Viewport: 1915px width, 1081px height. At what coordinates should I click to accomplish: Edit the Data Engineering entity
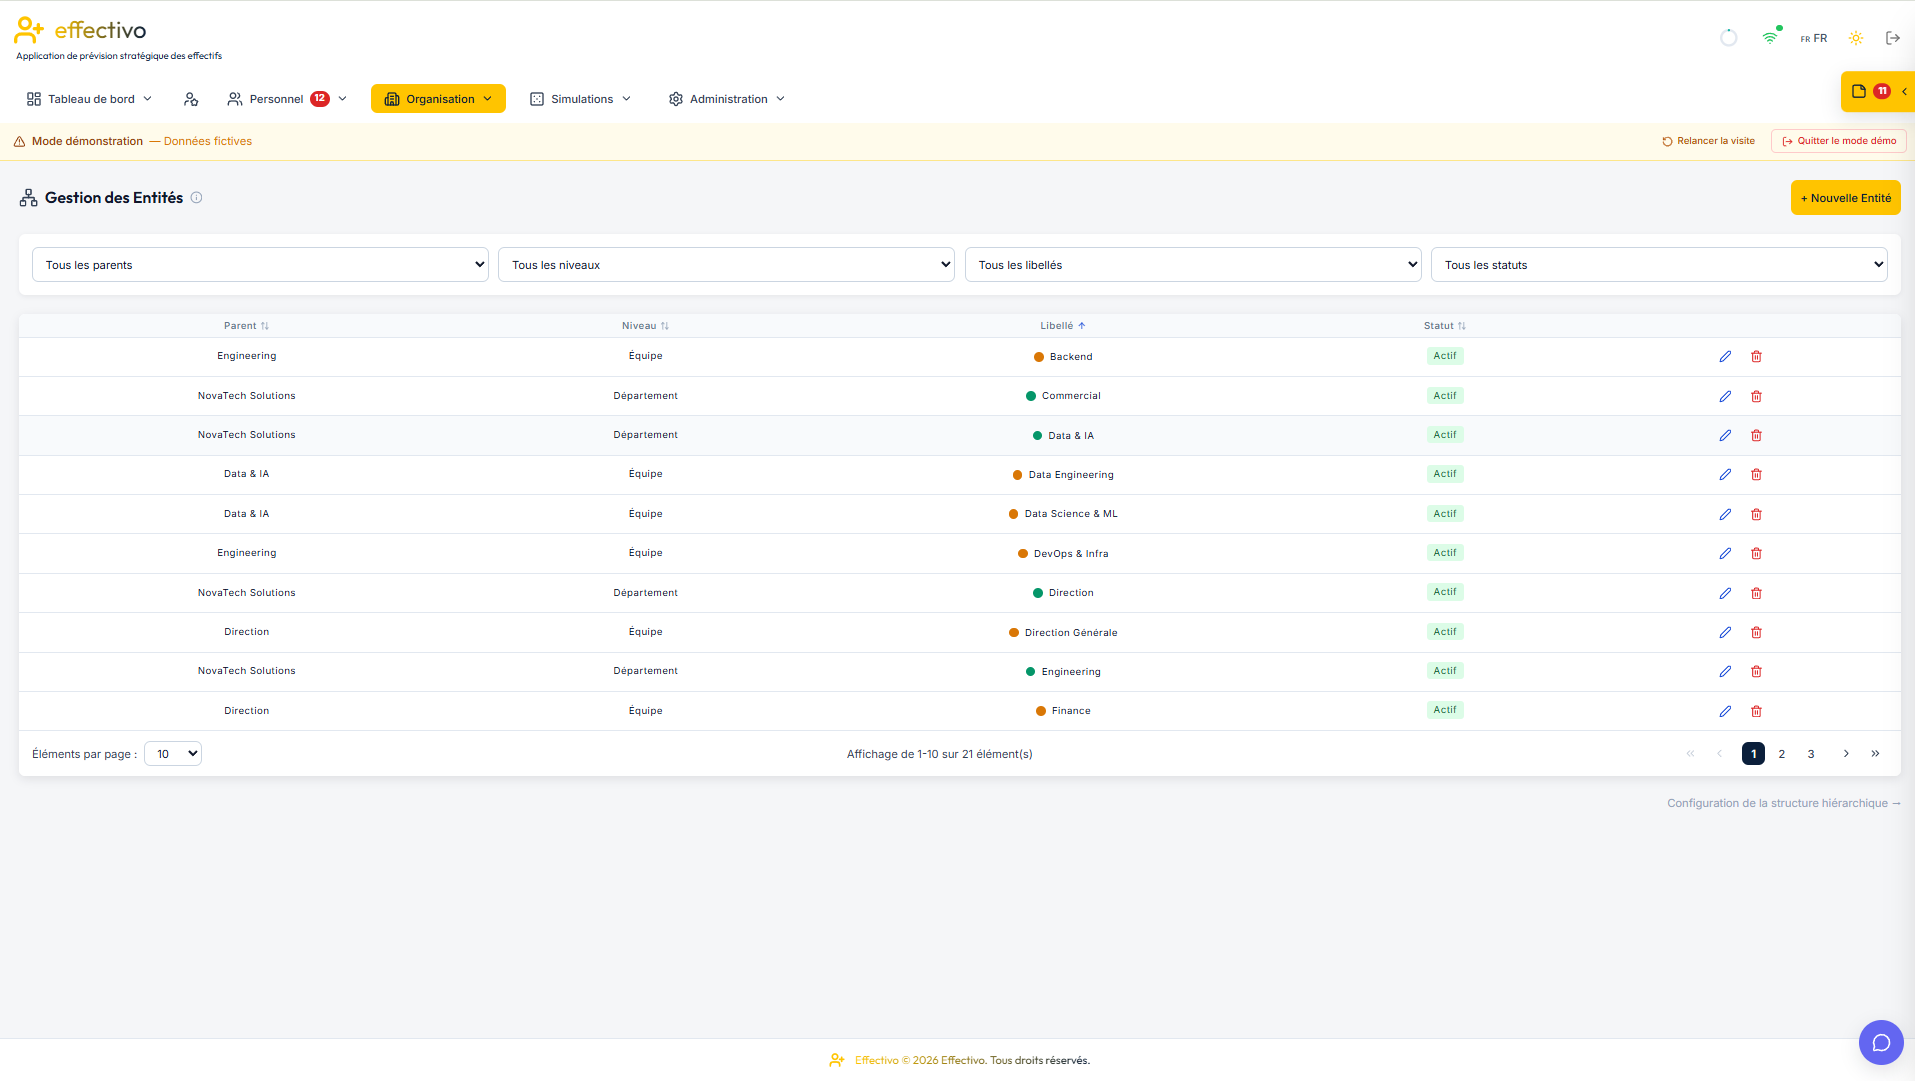[x=1725, y=475]
